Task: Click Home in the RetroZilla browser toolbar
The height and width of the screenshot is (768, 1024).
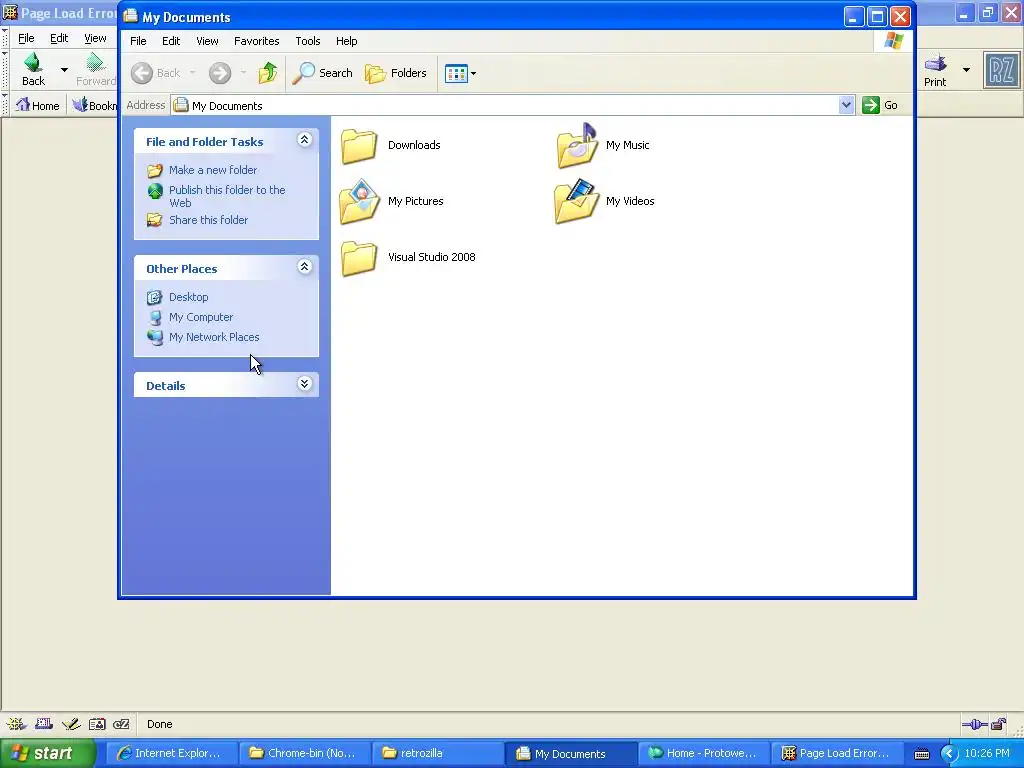Action: click(x=38, y=105)
